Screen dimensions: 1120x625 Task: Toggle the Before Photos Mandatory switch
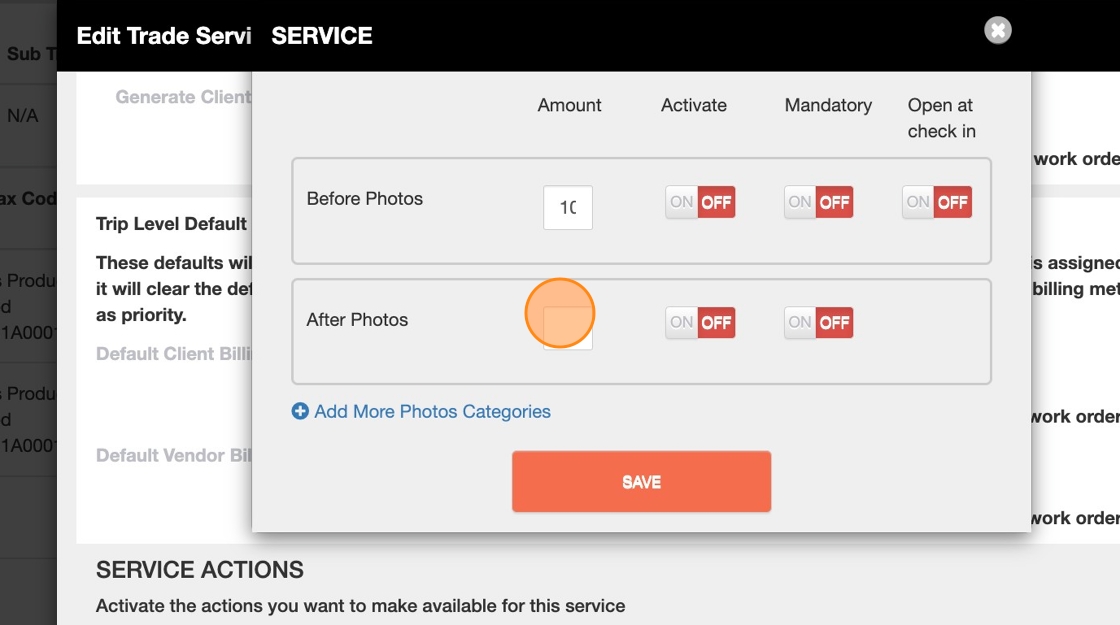pos(818,202)
